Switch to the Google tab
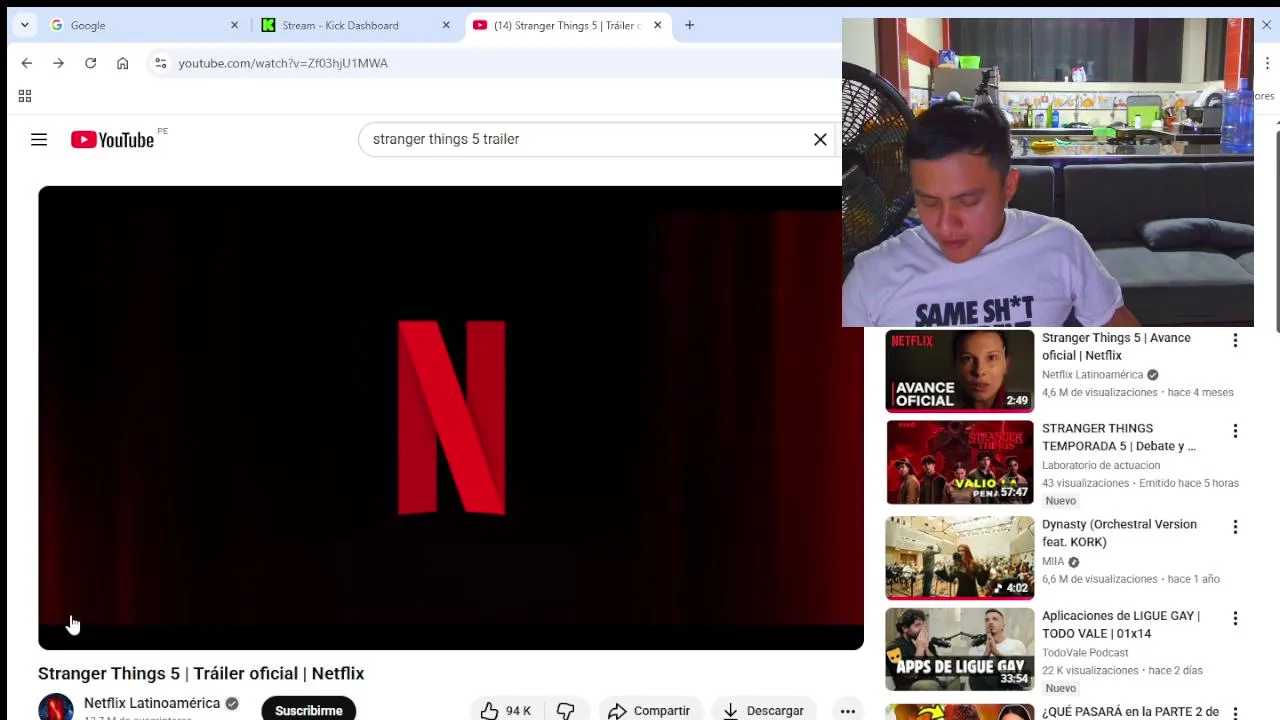The width and height of the screenshot is (1280, 720). [145, 25]
